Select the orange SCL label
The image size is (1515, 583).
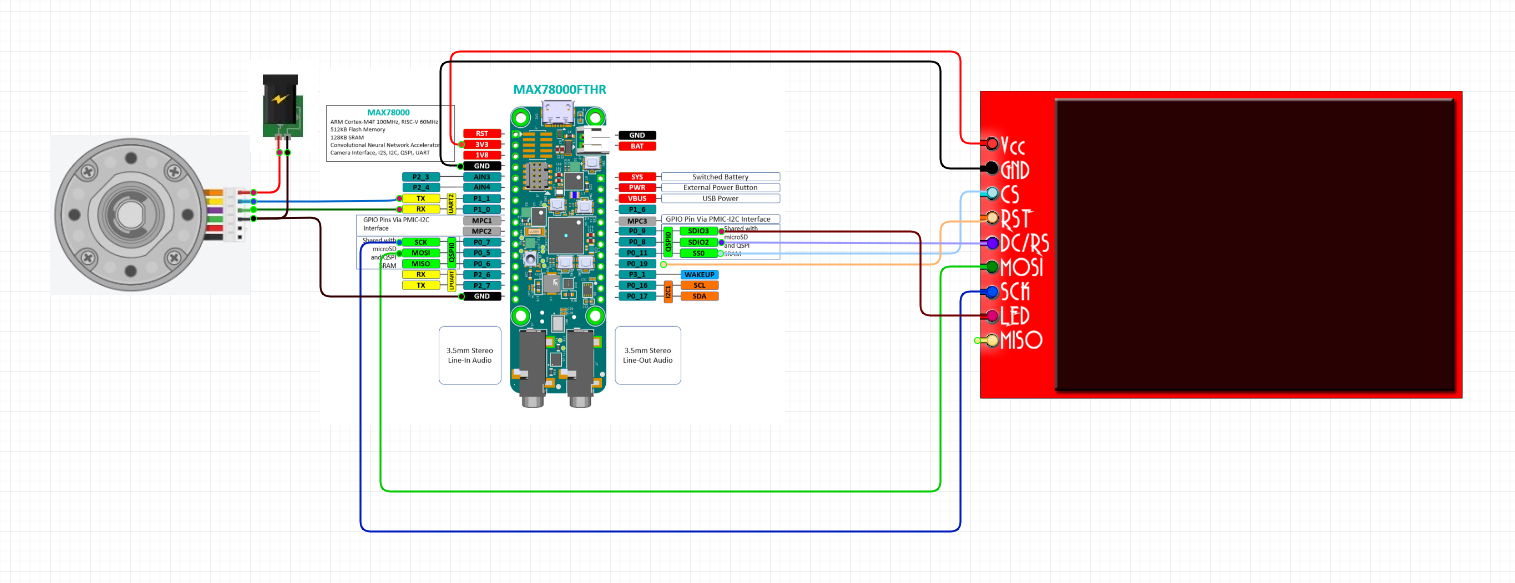[699, 285]
